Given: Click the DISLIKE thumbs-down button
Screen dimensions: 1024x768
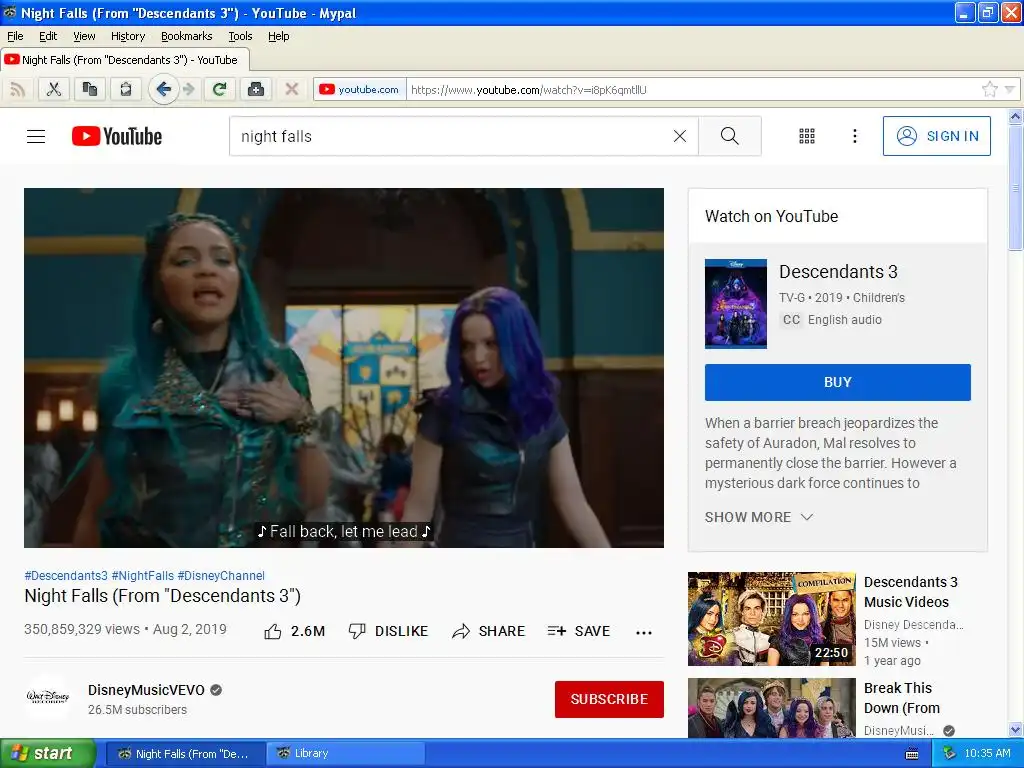Looking at the screenshot, I should (x=388, y=632).
